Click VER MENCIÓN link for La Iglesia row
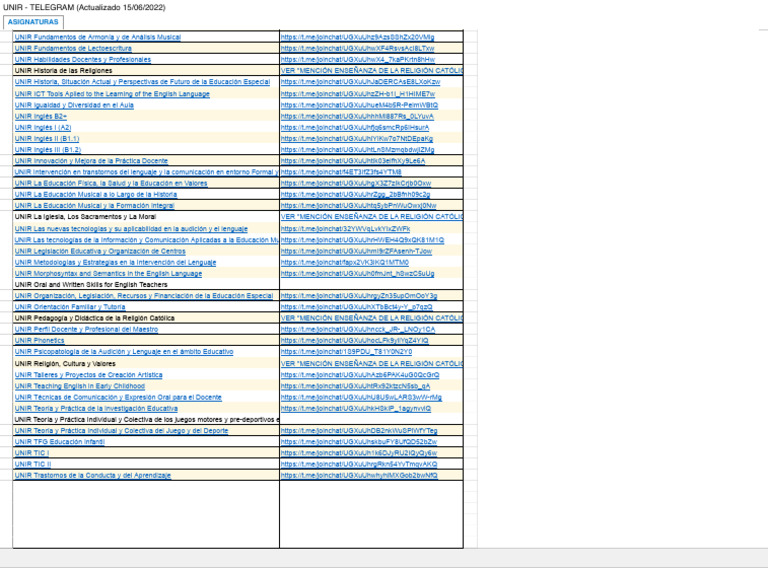This screenshot has width=768, height=568. (372, 217)
